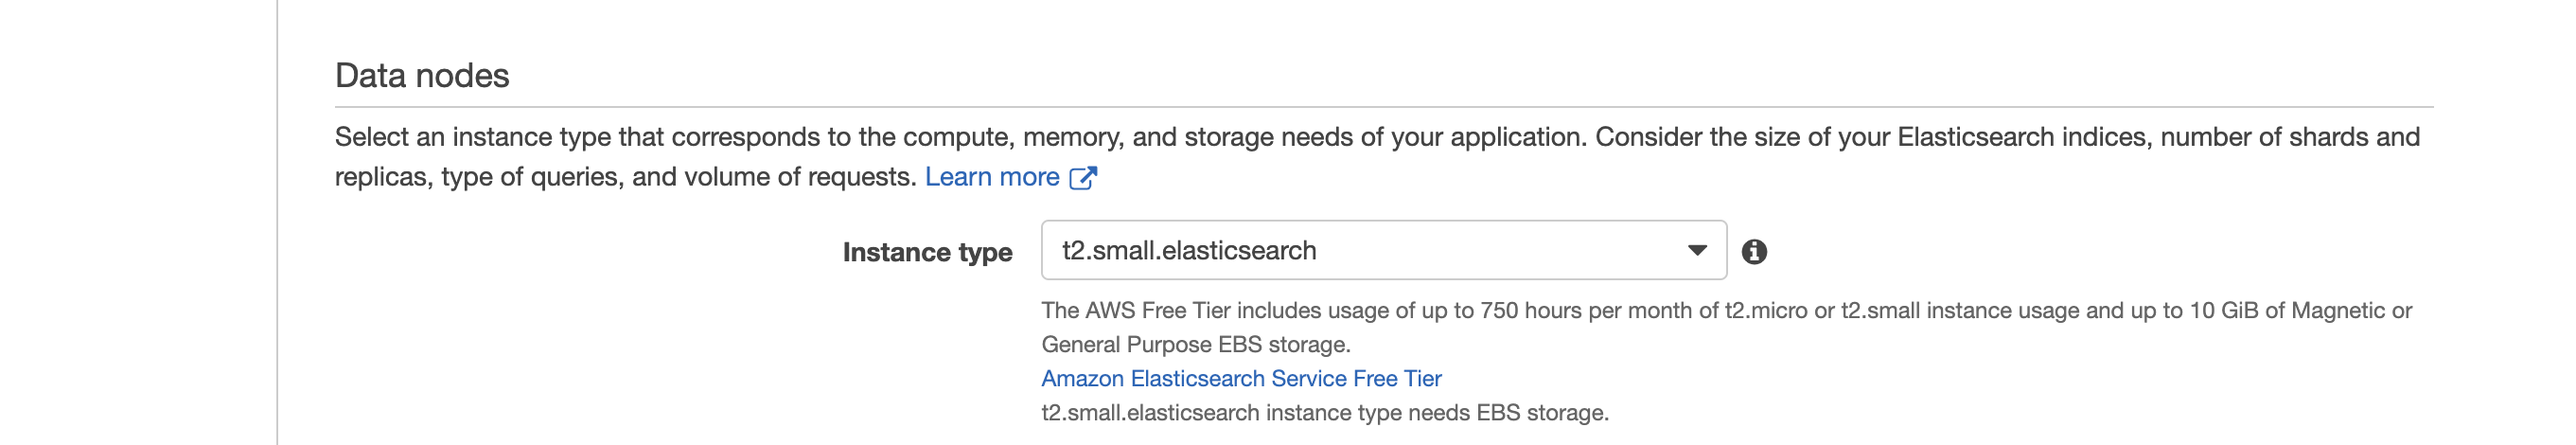Open Amazon Elasticsearch Service Free Tier link
The width and height of the screenshot is (2576, 445).
(1241, 379)
